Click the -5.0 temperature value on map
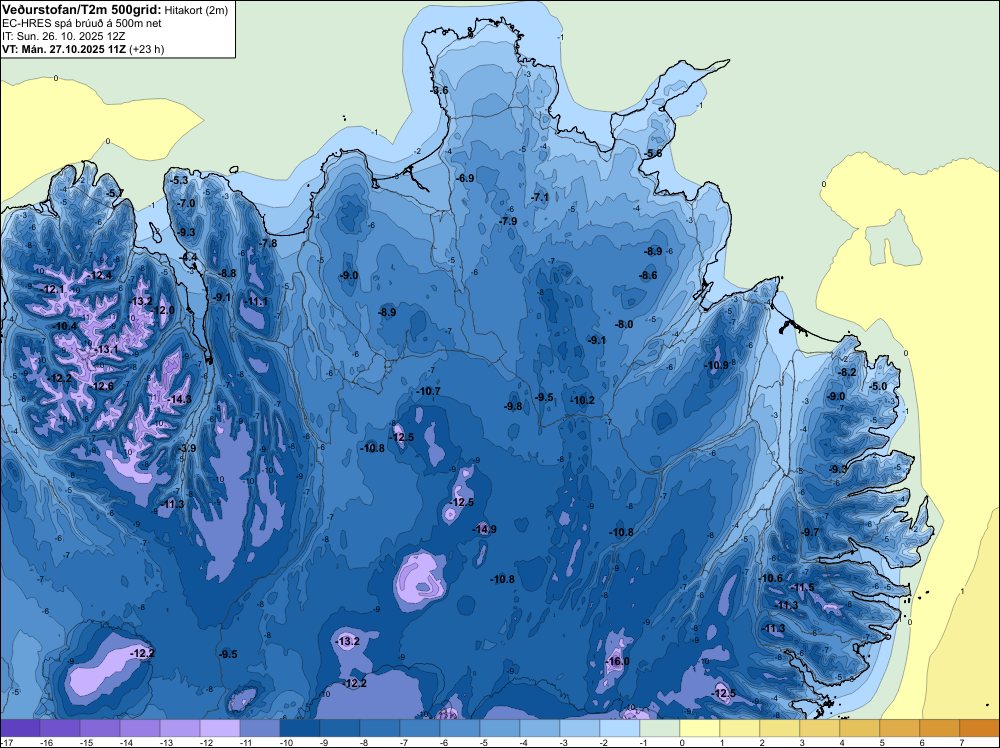 click(878, 386)
